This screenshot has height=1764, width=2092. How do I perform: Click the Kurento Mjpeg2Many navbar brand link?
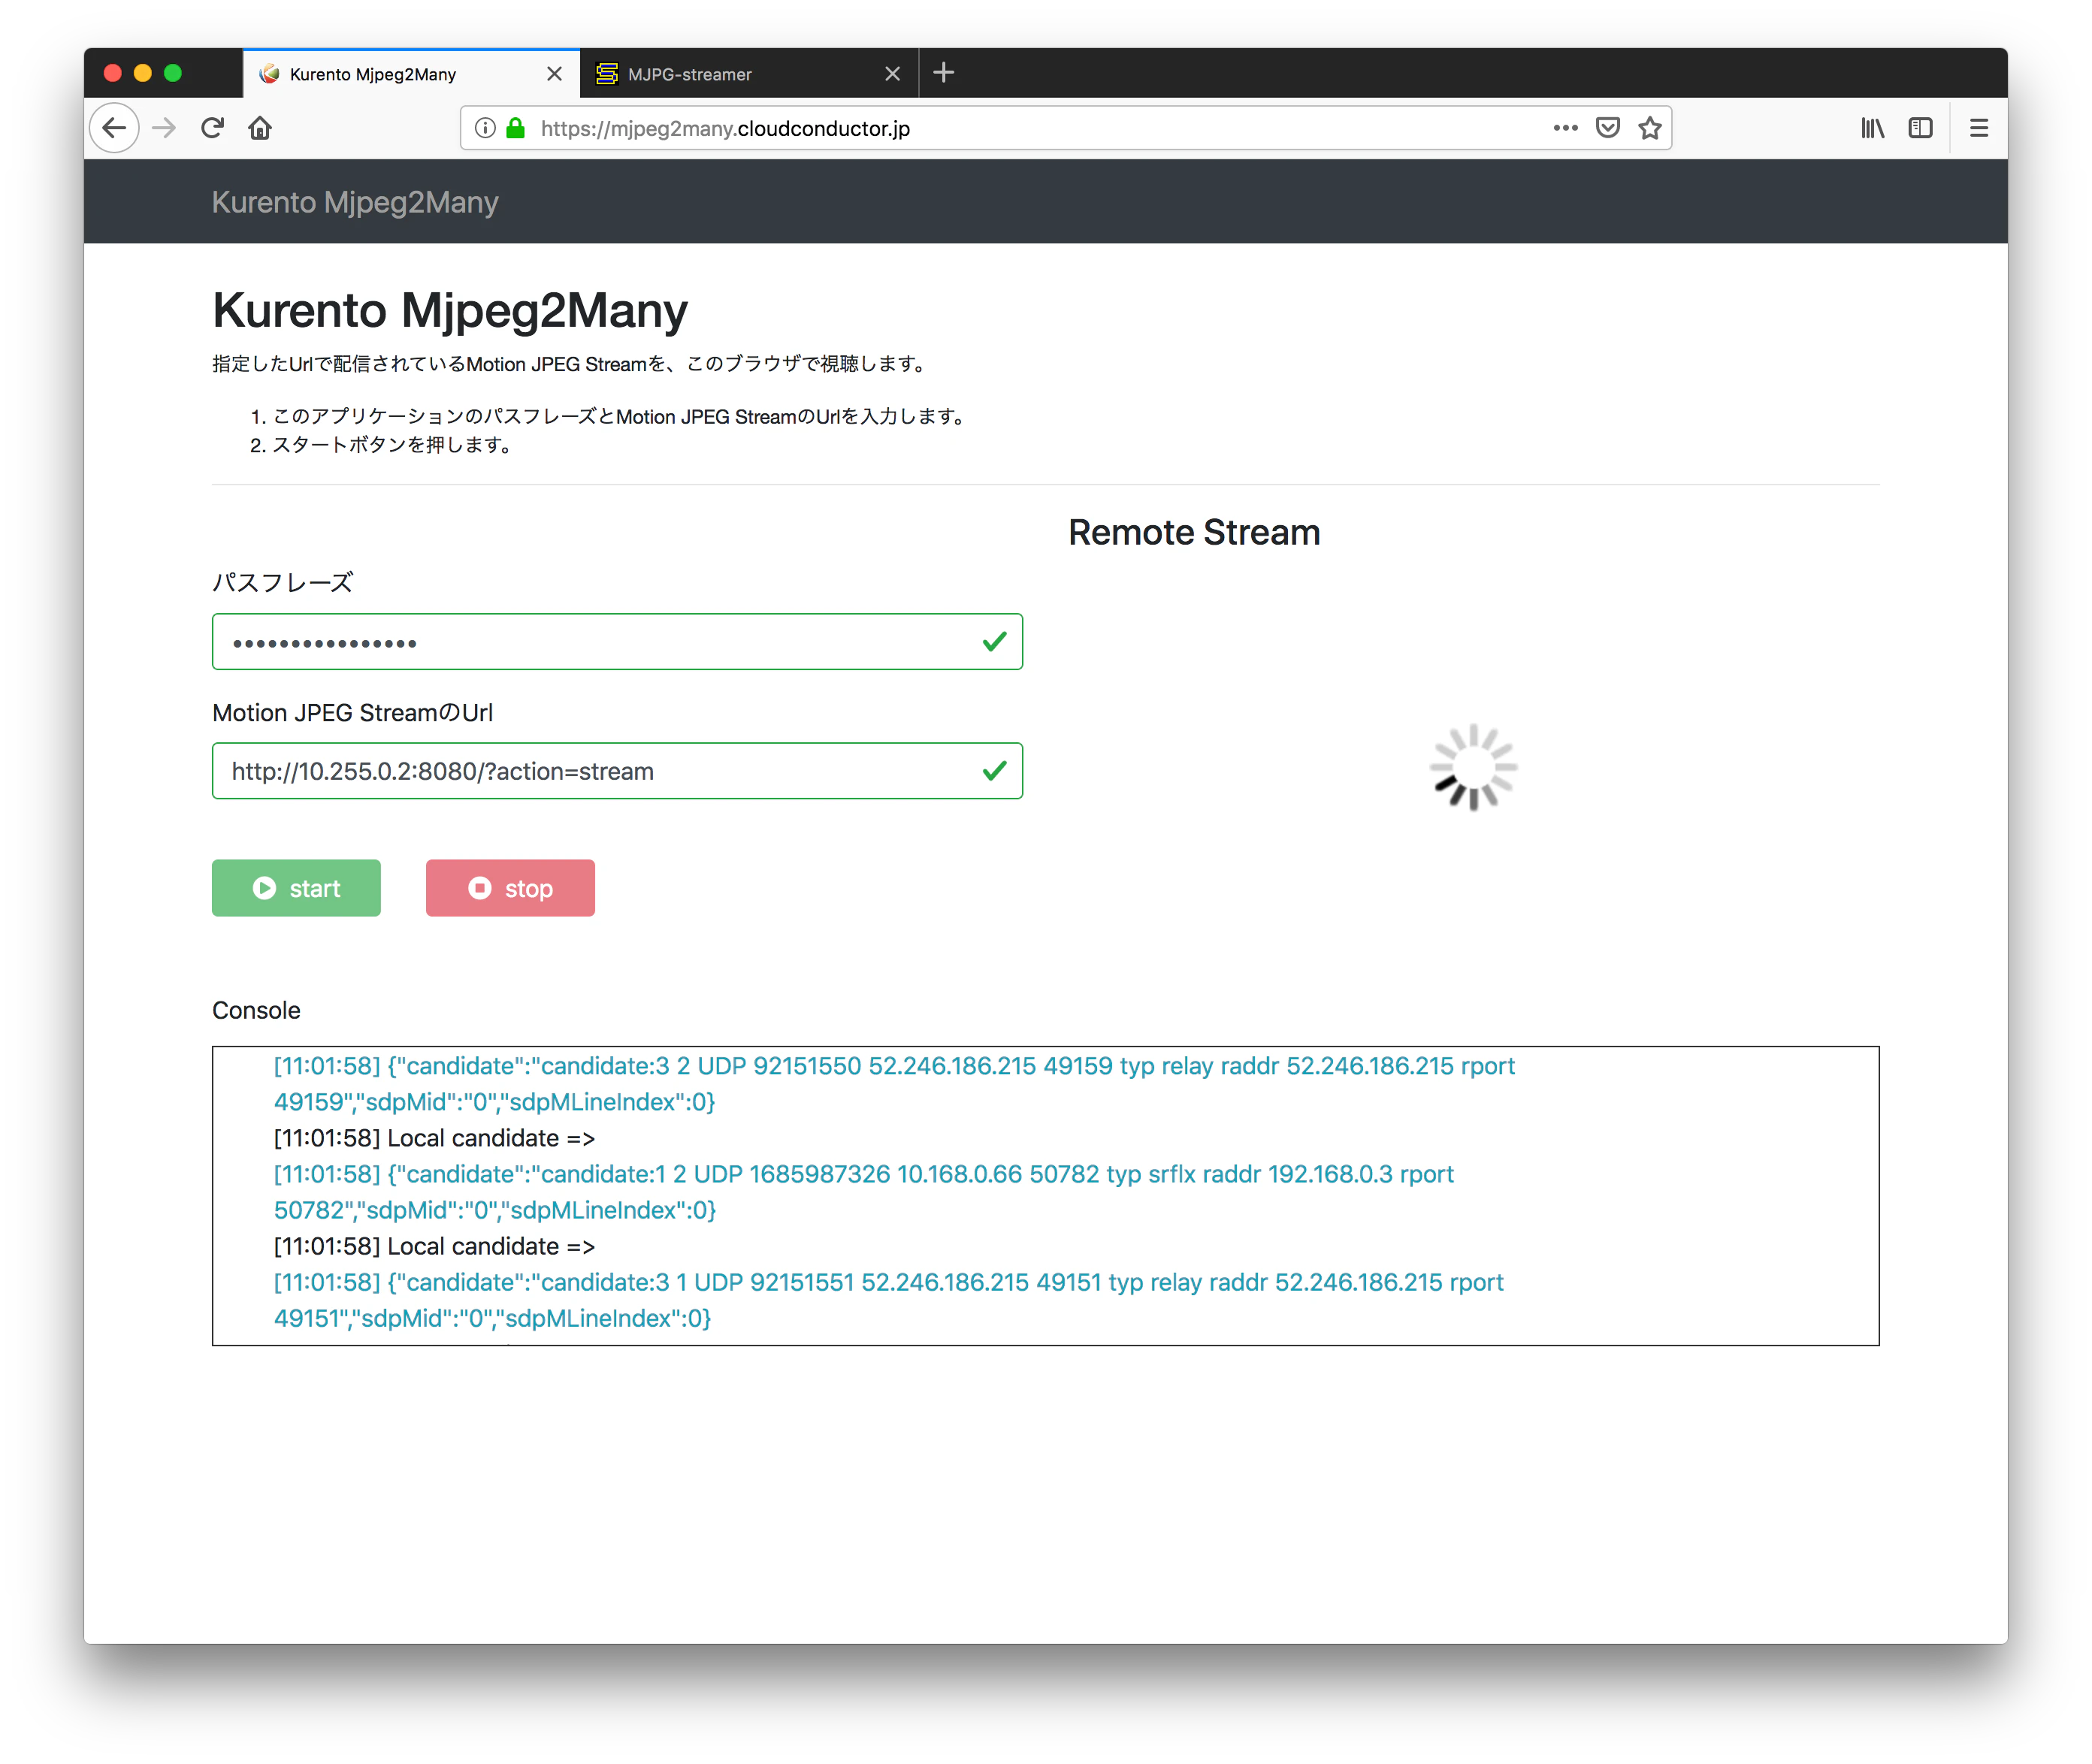point(355,202)
